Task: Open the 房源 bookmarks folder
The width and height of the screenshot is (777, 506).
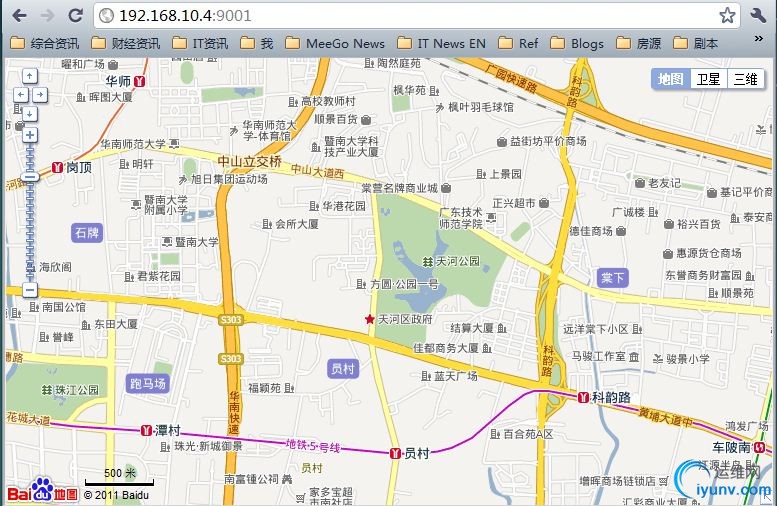Action: click(639, 44)
